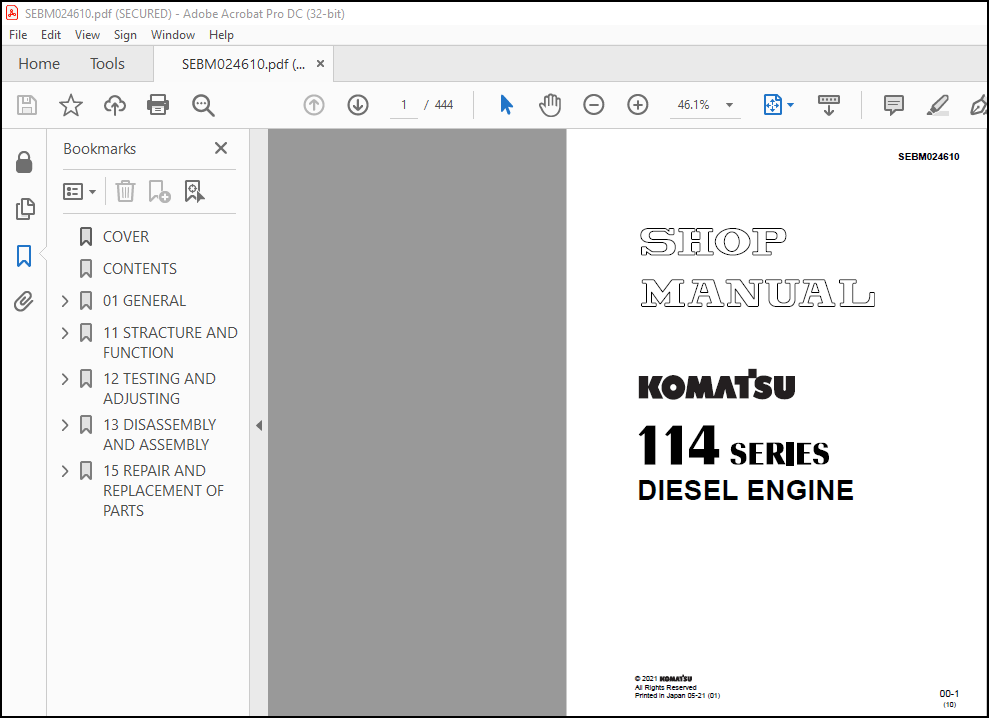The width and height of the screenshot is (989, 718).
Task: Add file to starred with star icon
Action: coord(71,105)
